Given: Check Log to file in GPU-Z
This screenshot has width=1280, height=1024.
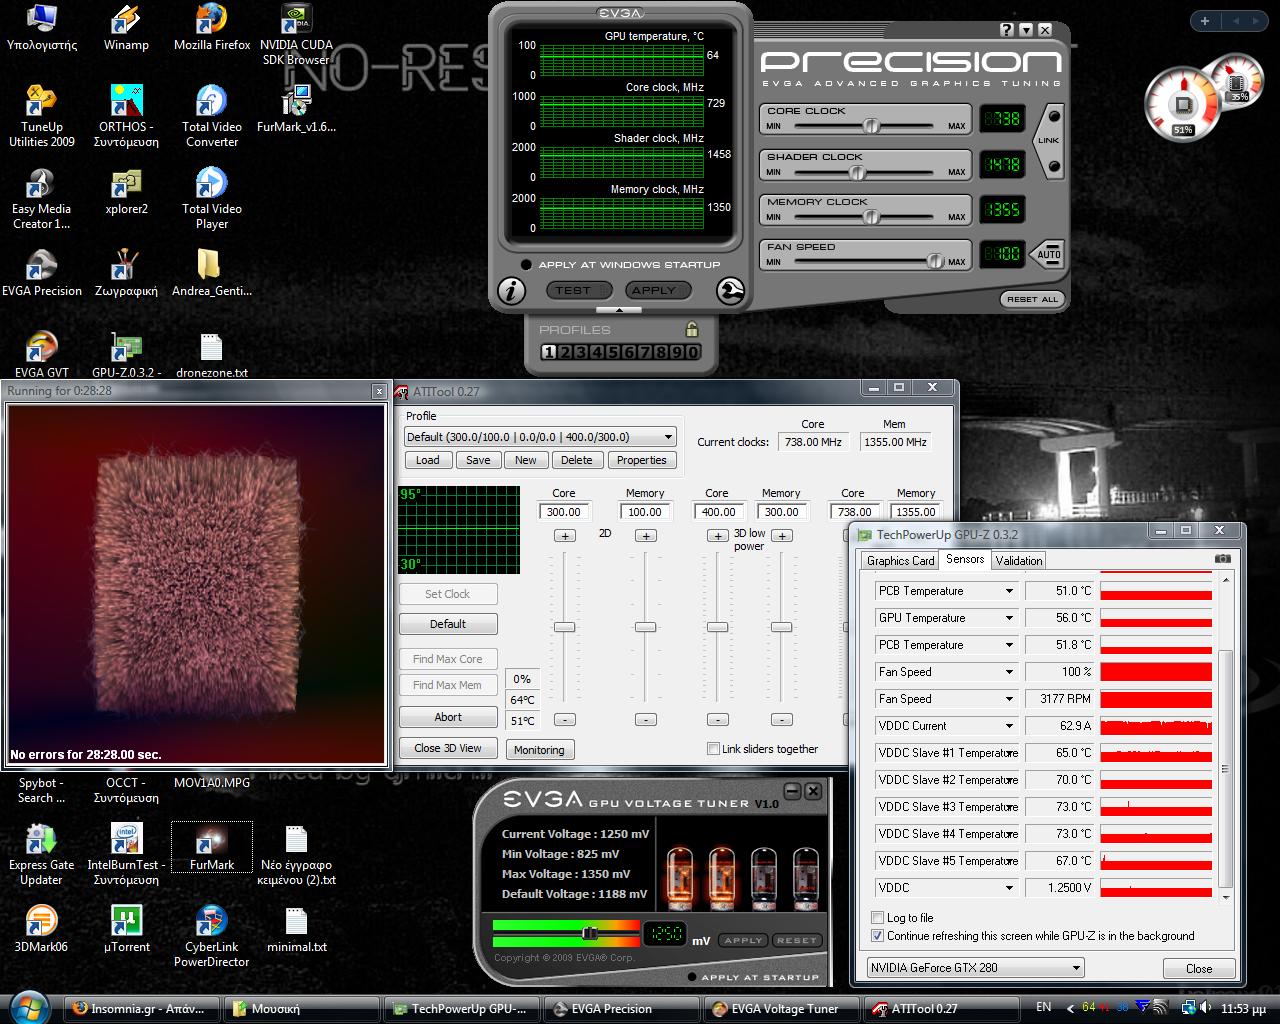Looking at the screenshot, I should coord(877,917).
